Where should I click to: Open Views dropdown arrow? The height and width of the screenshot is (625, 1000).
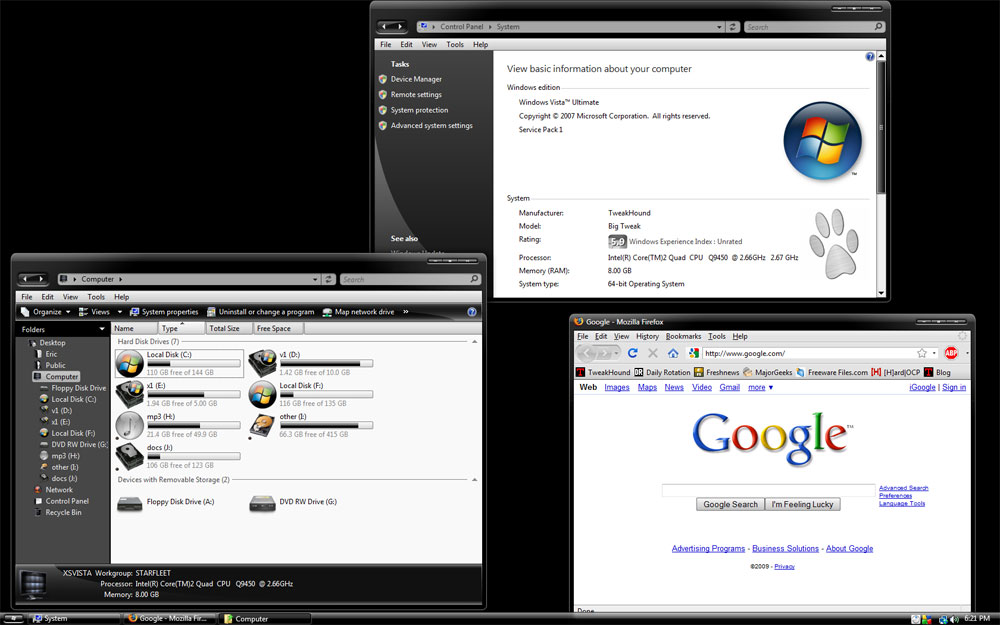[x=119, y=312]
